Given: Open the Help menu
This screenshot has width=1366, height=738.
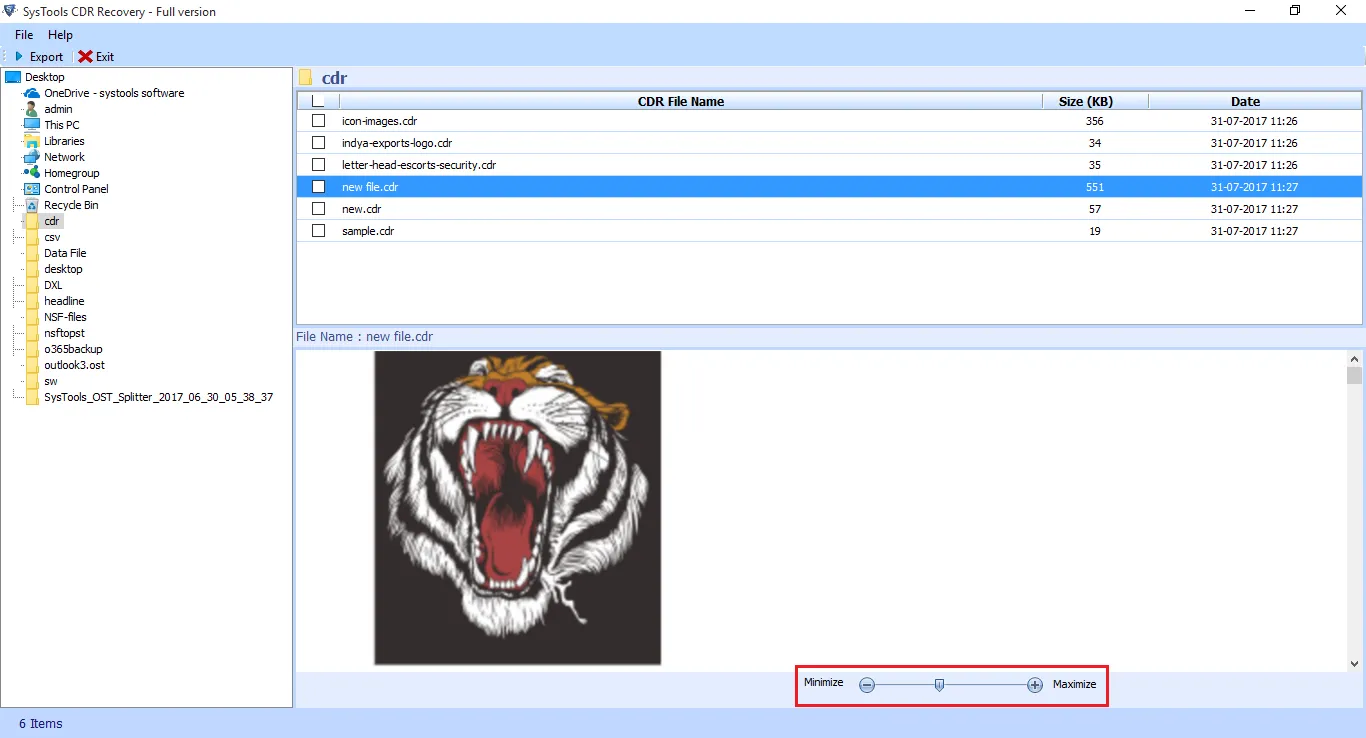Looking at the screenshot, I should [x=61, y=35].
